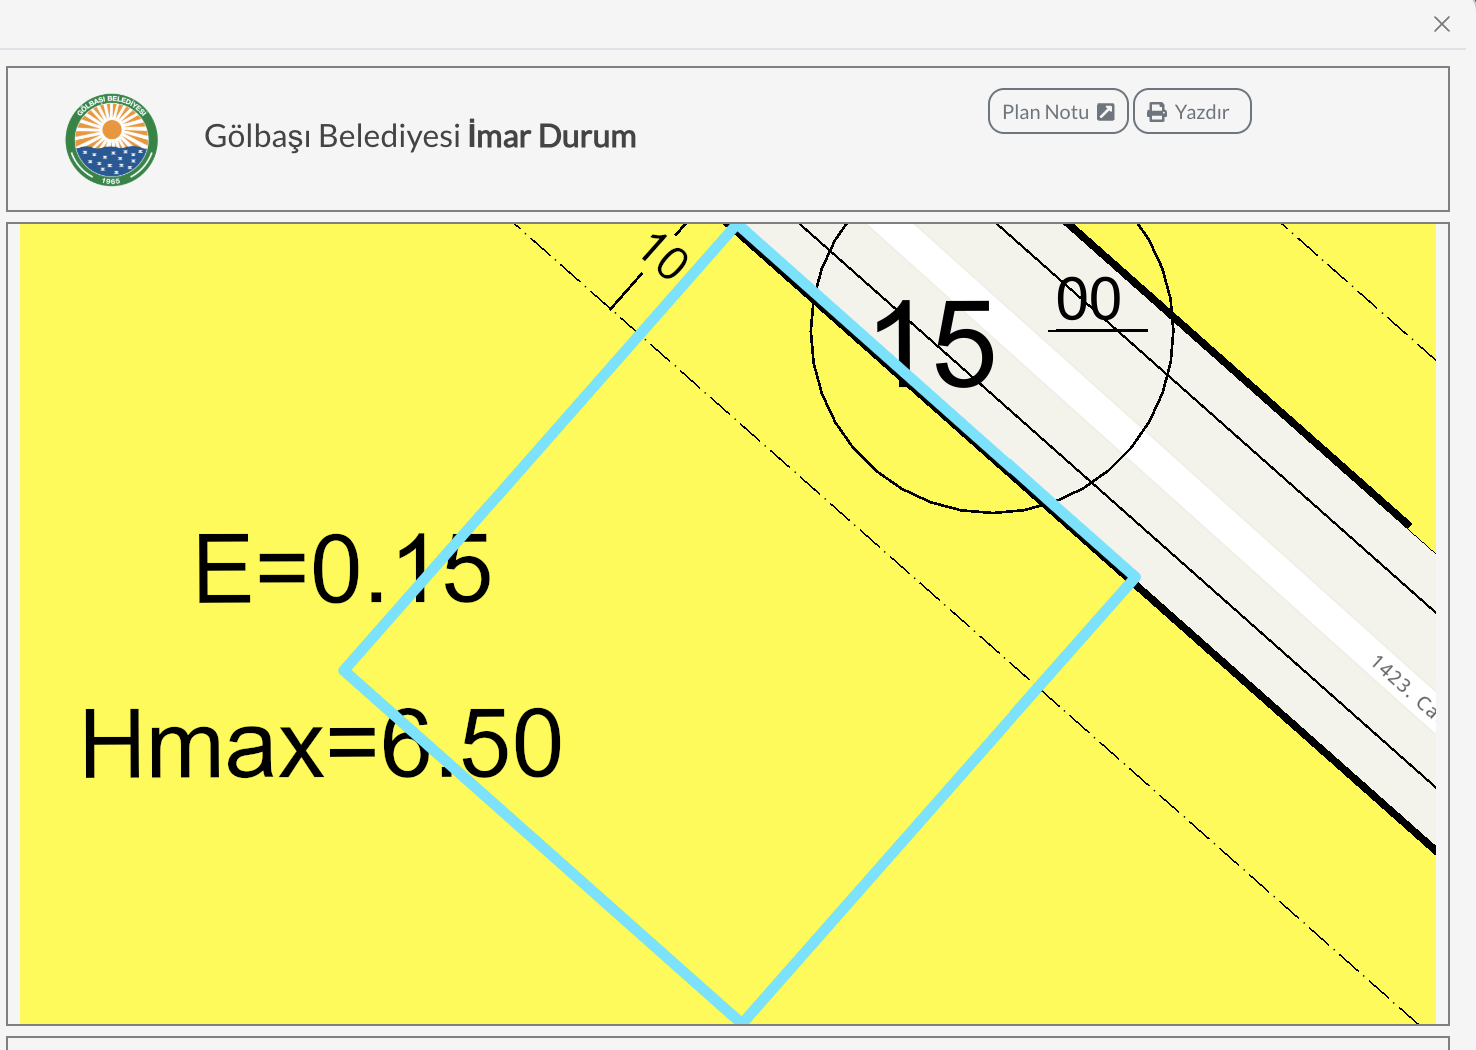Click the external link icon in Plan Notu

point(1105,112)
